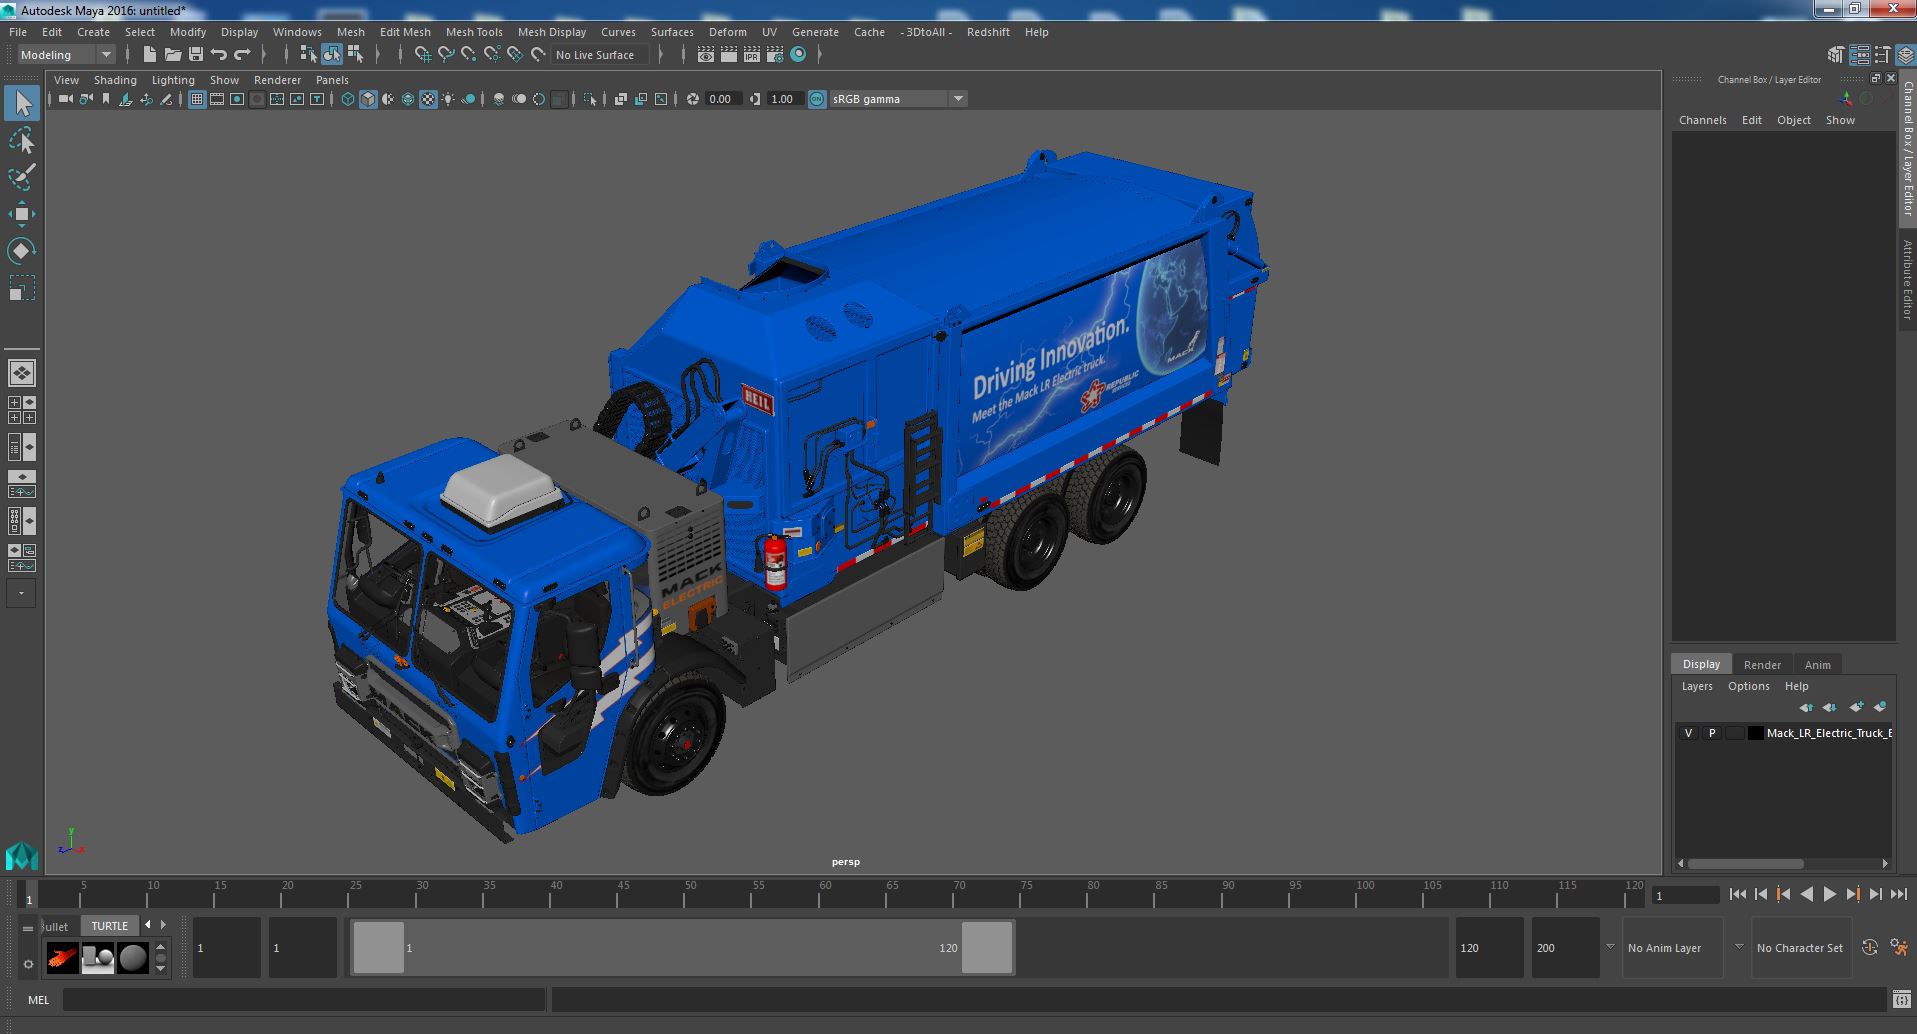Open the Script Editor icon

coord(1901,999)
